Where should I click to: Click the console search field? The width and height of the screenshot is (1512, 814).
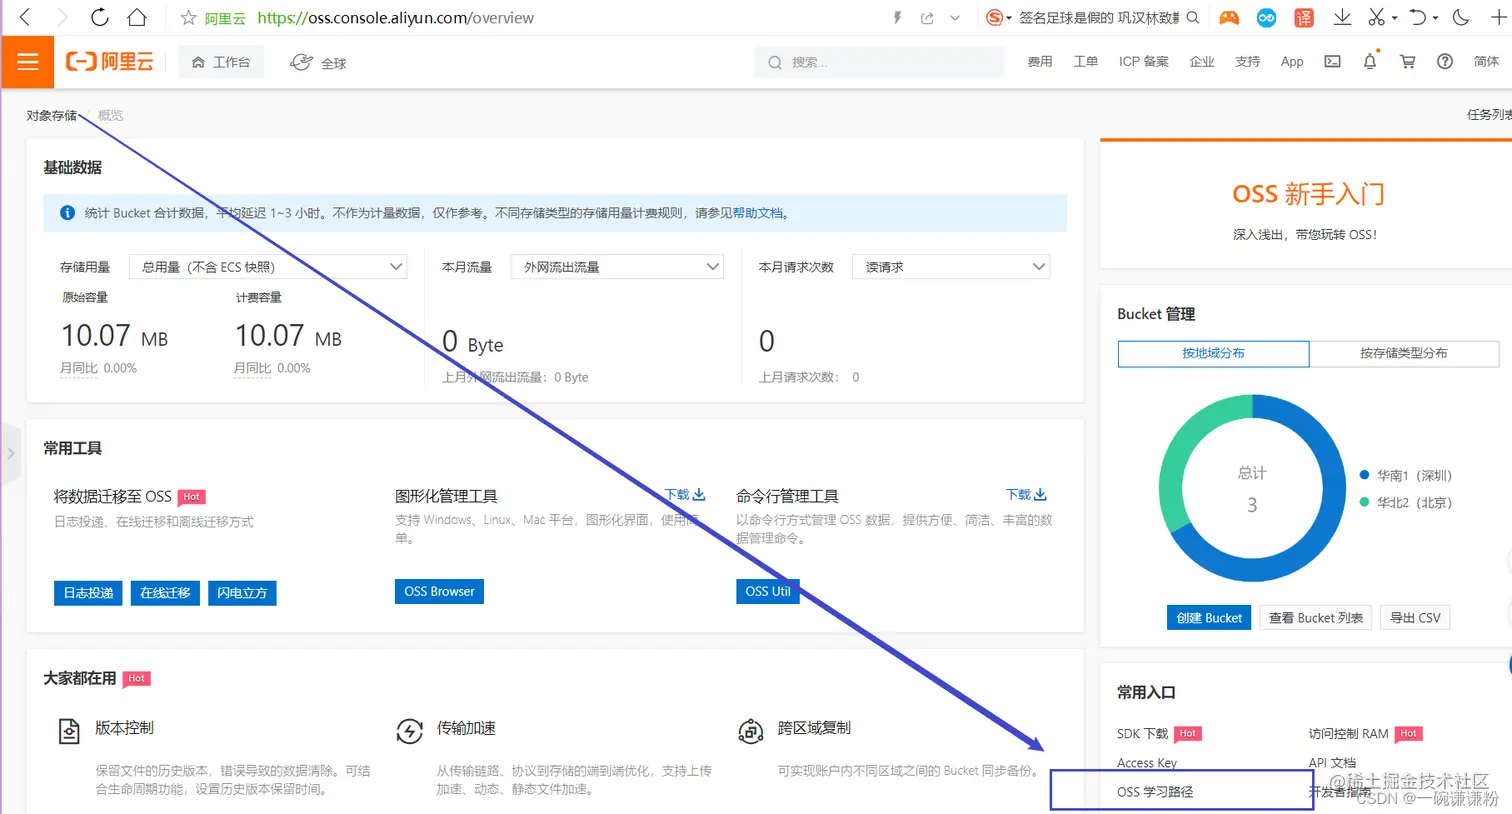[x=880, y=62]
